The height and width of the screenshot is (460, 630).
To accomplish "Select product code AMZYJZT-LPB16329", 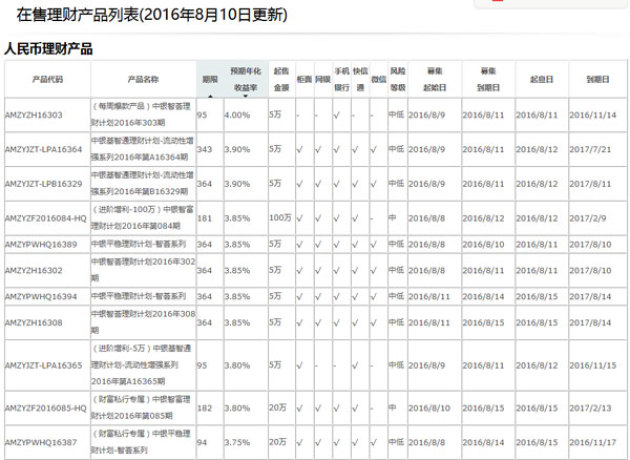I will (43, 184).
